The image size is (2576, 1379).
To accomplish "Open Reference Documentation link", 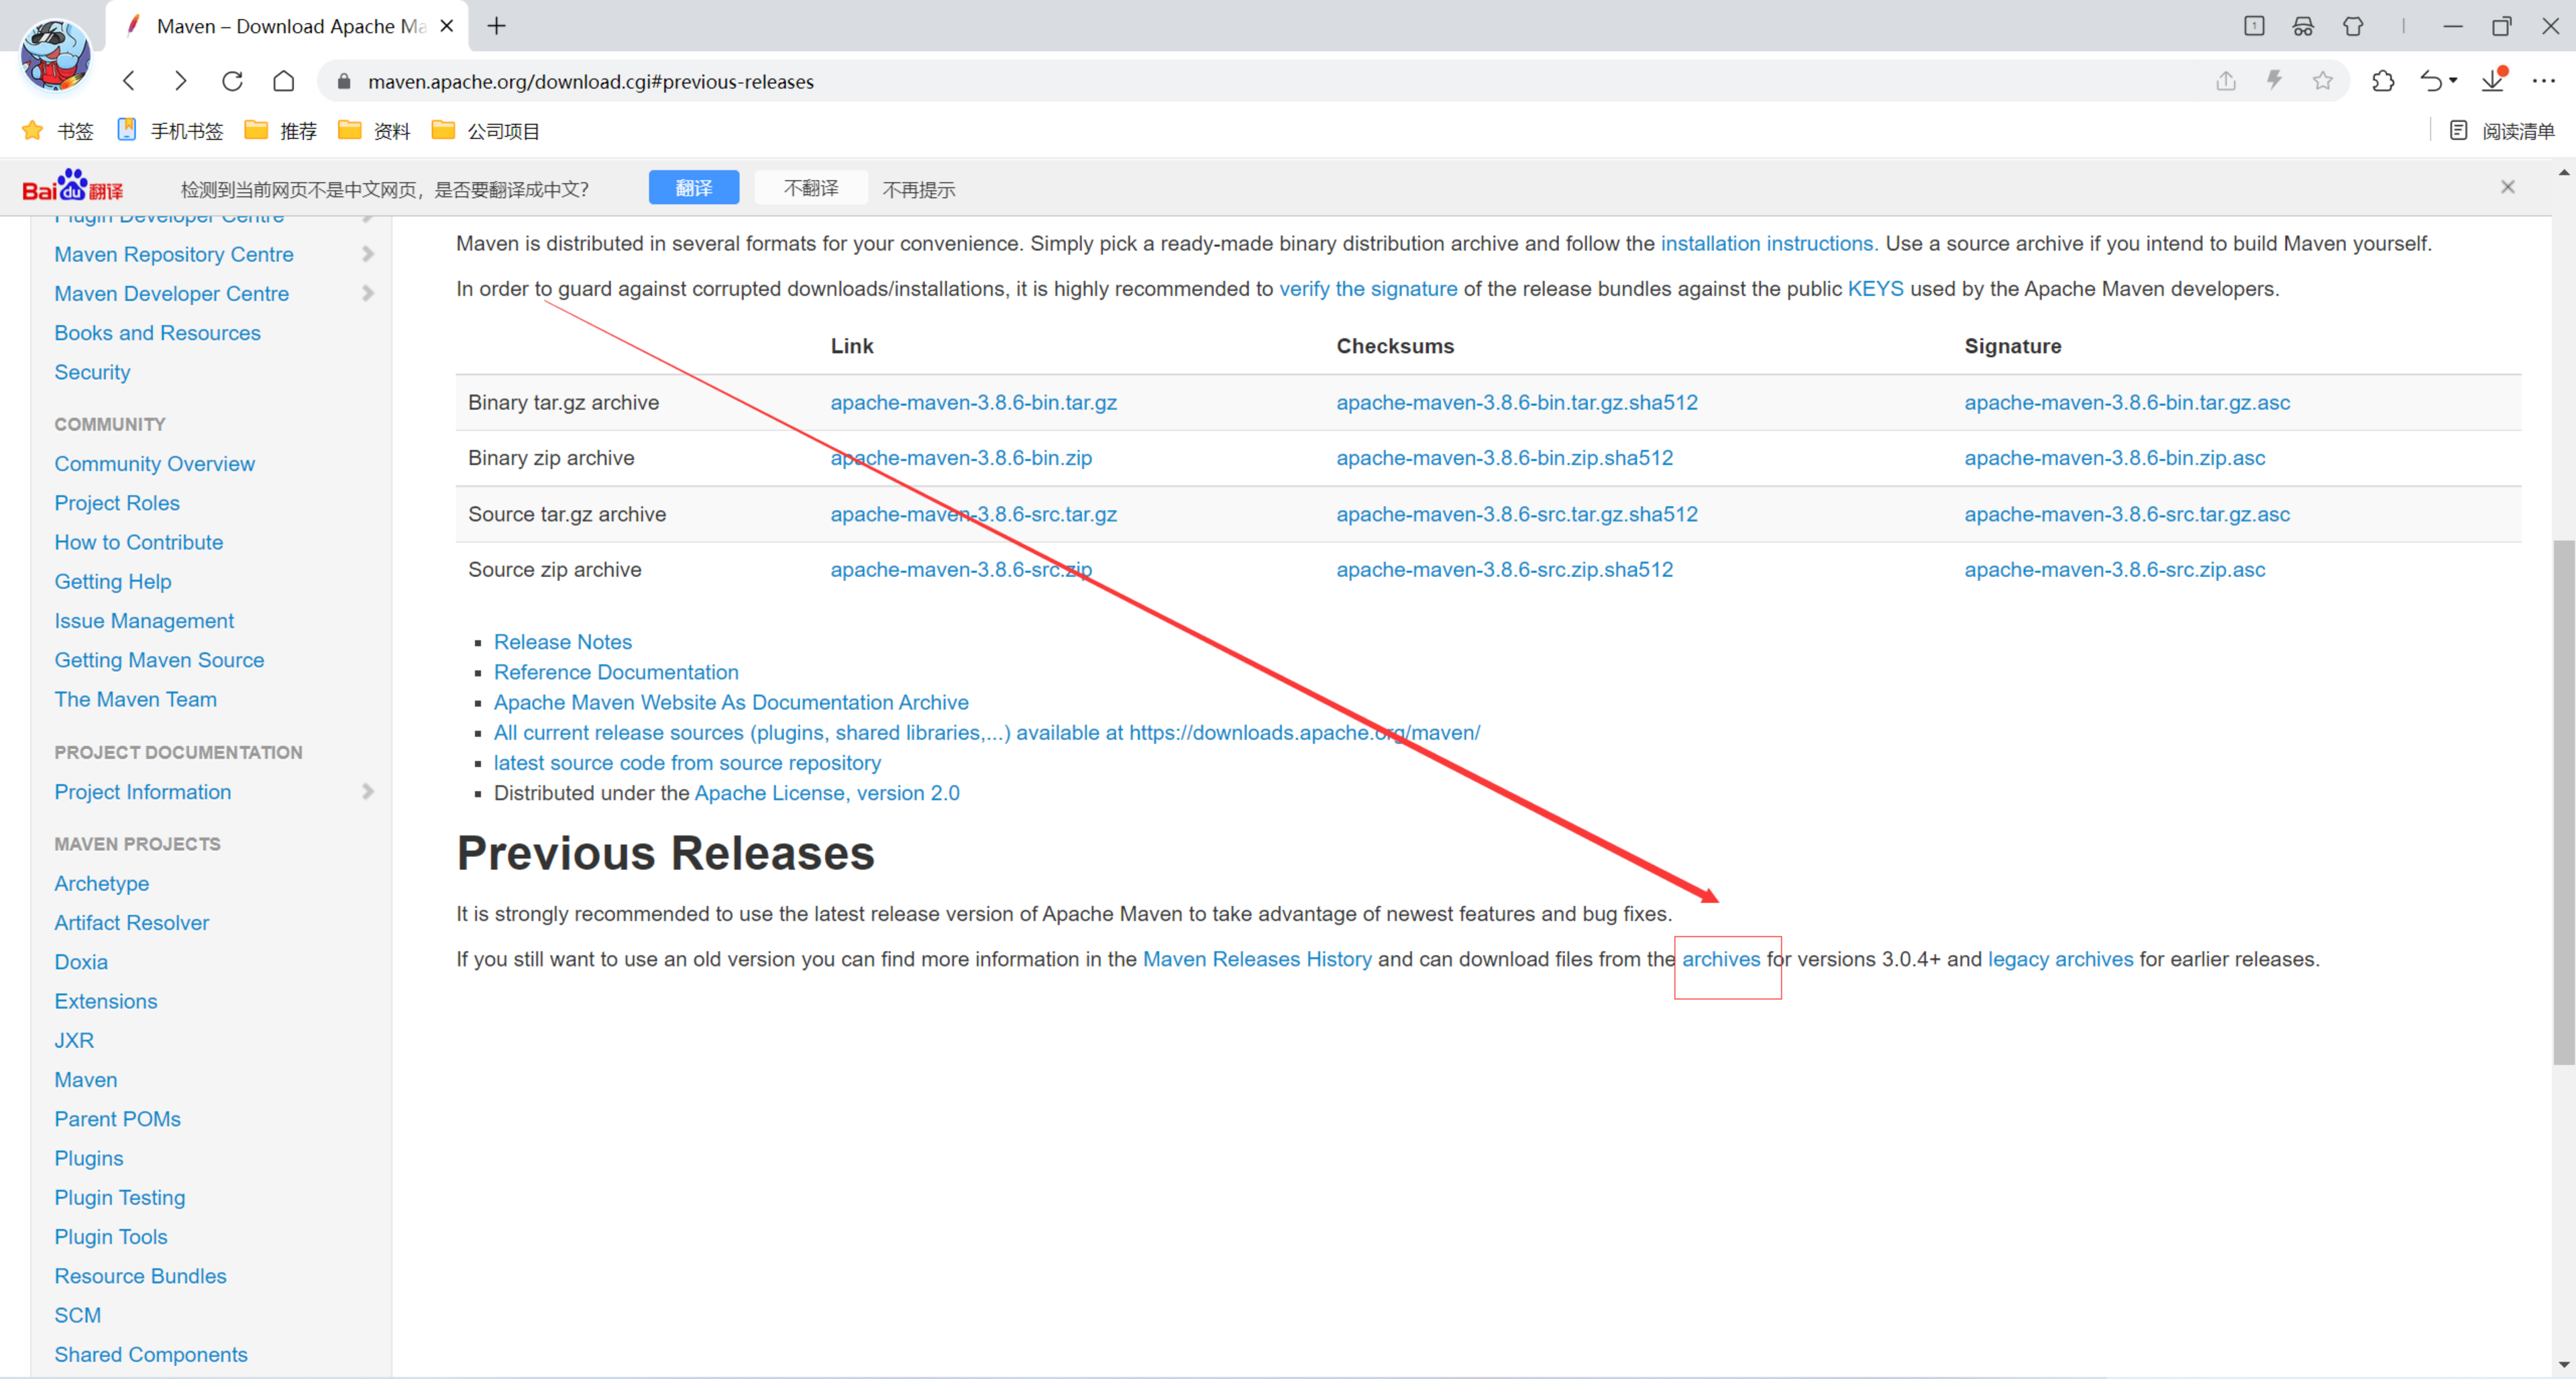I will [616, 672].
